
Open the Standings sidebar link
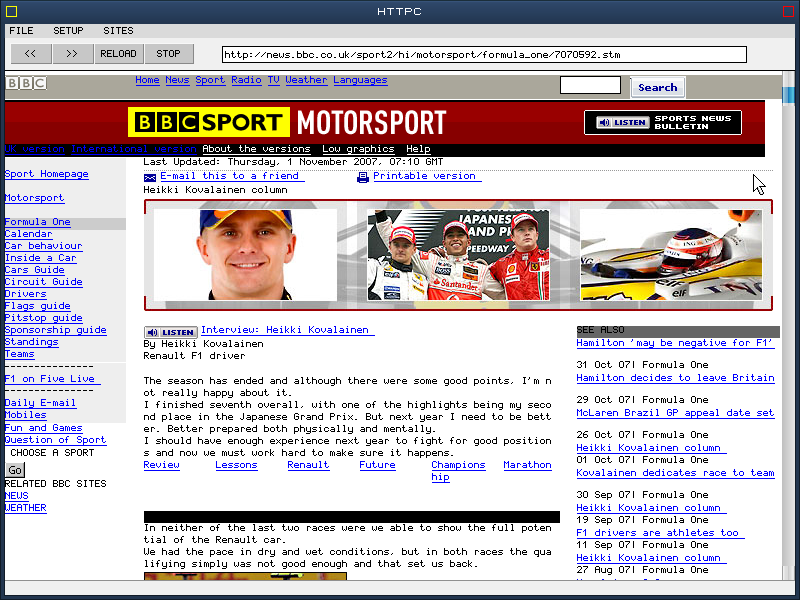pos(32,342)
